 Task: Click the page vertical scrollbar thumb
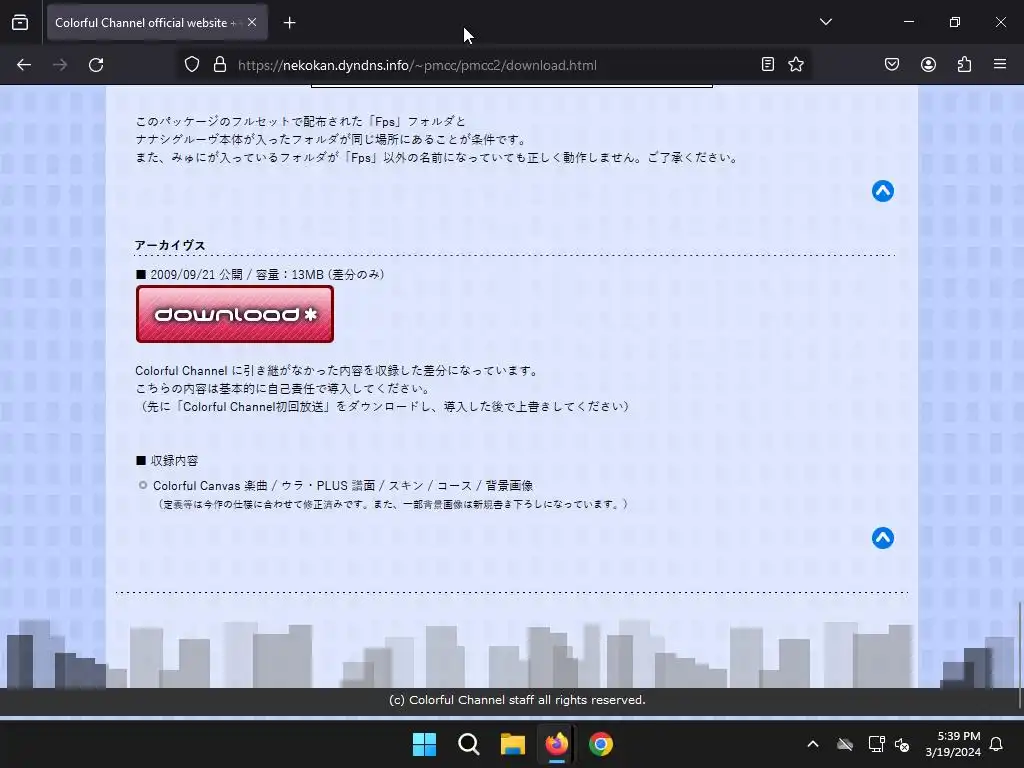[1019, 656]
